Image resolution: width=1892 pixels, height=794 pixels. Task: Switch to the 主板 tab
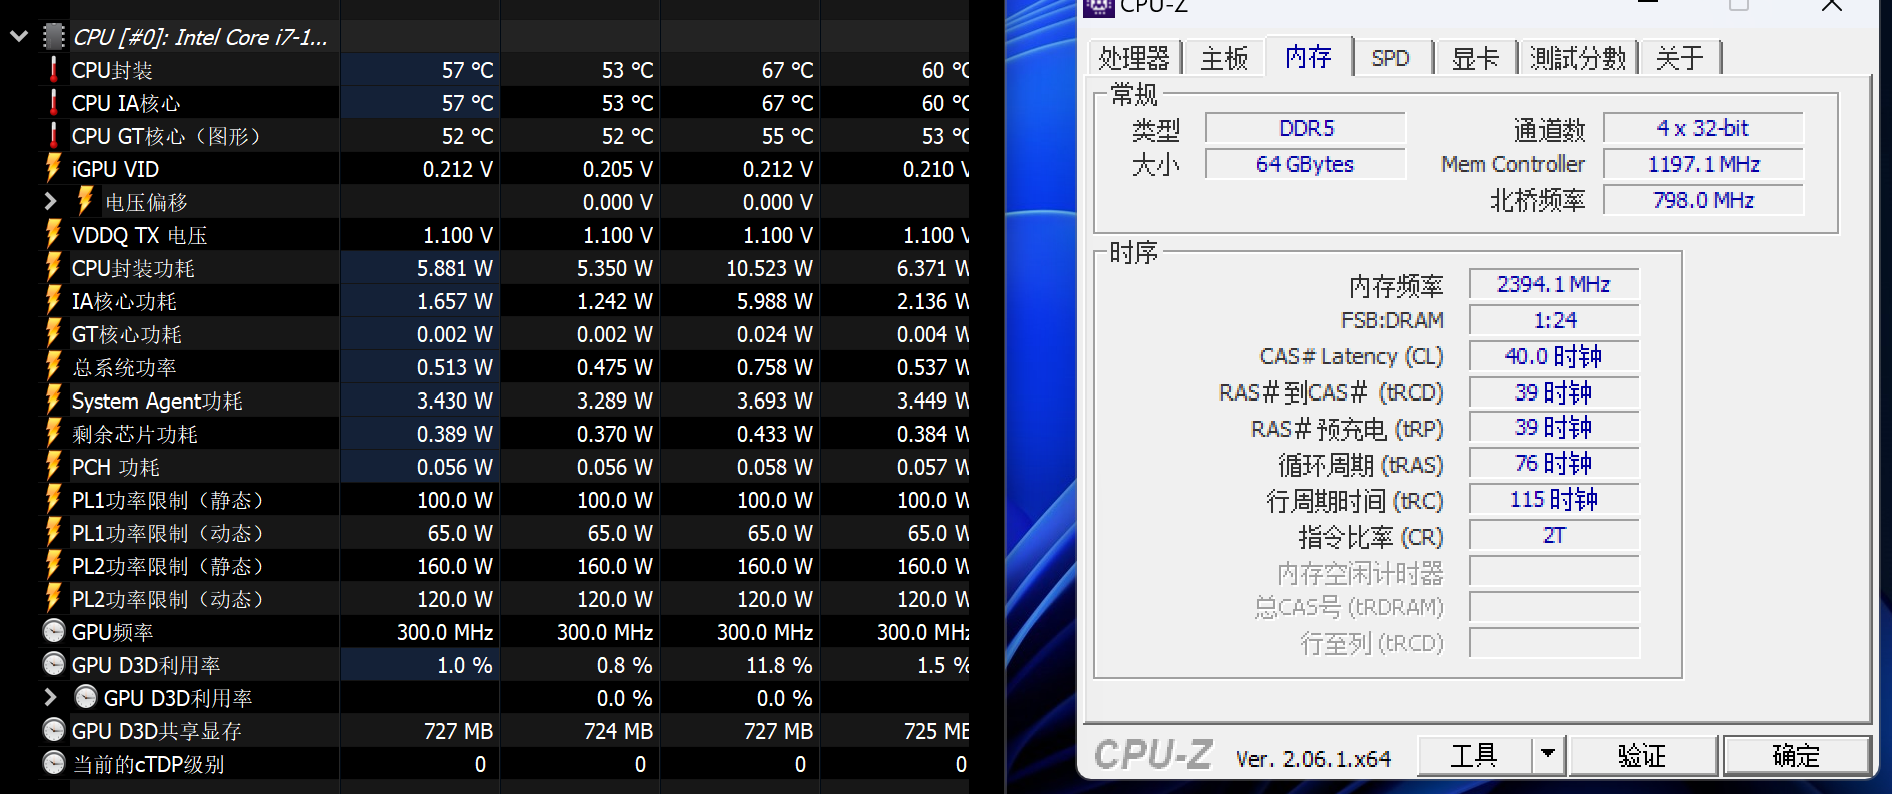click(1224, 58)
